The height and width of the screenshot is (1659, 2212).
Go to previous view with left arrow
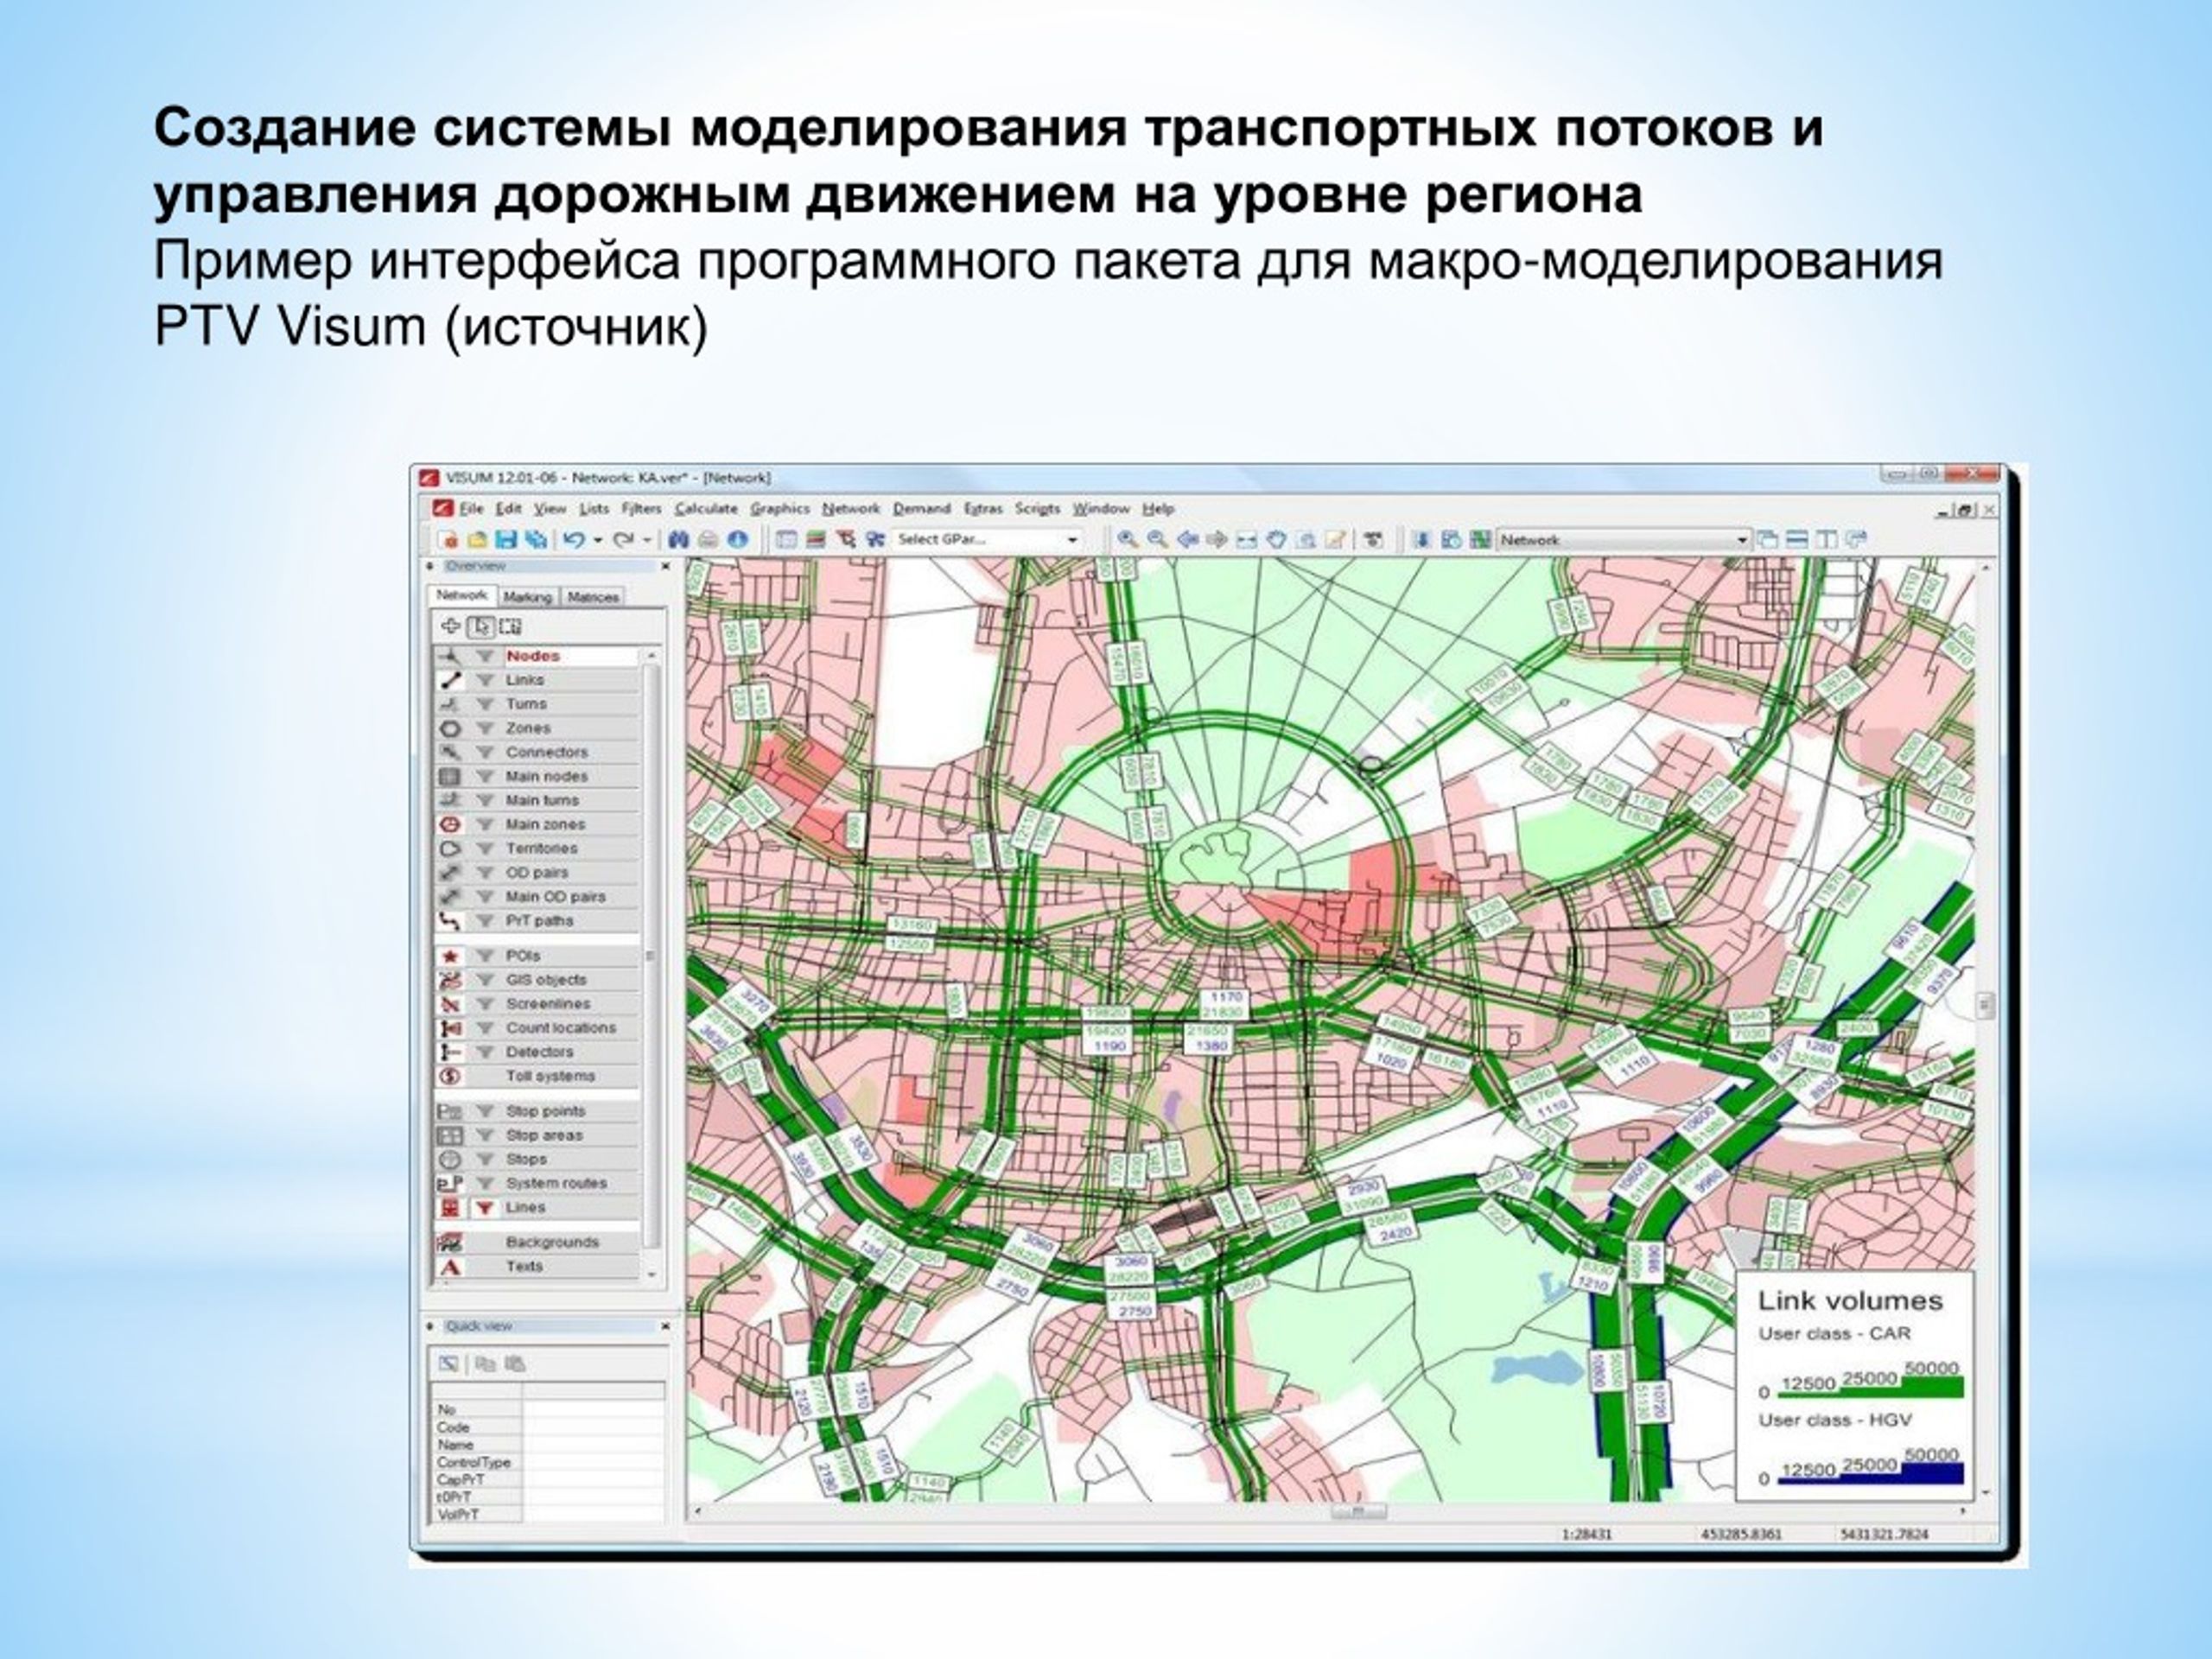point(1187,540)
